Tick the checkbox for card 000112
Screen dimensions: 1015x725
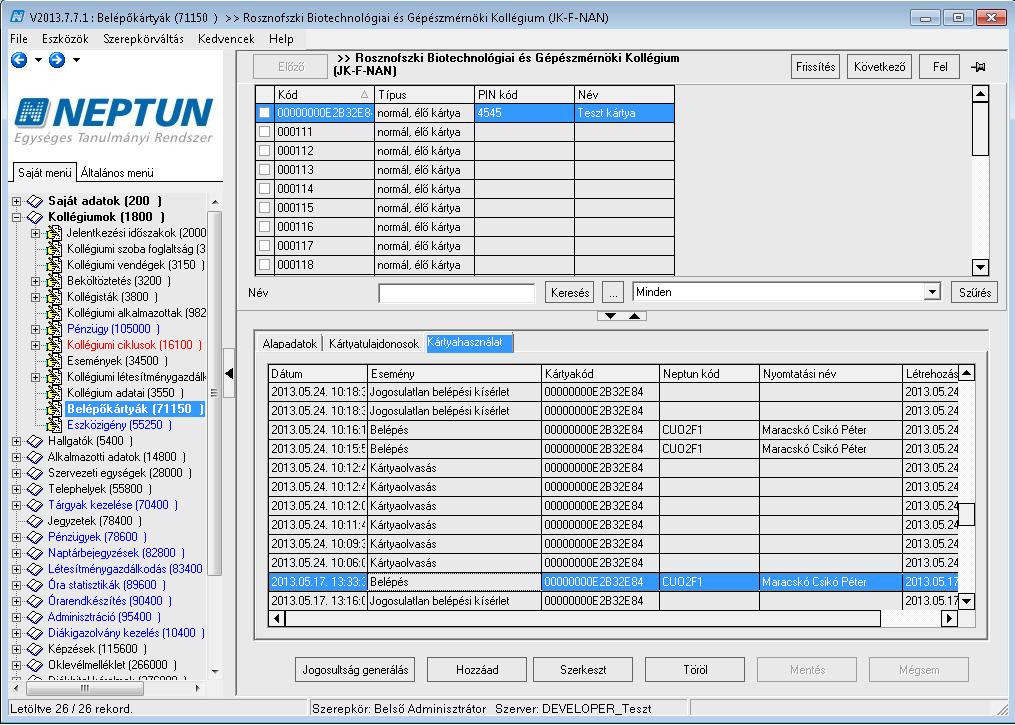click(264, 151)
